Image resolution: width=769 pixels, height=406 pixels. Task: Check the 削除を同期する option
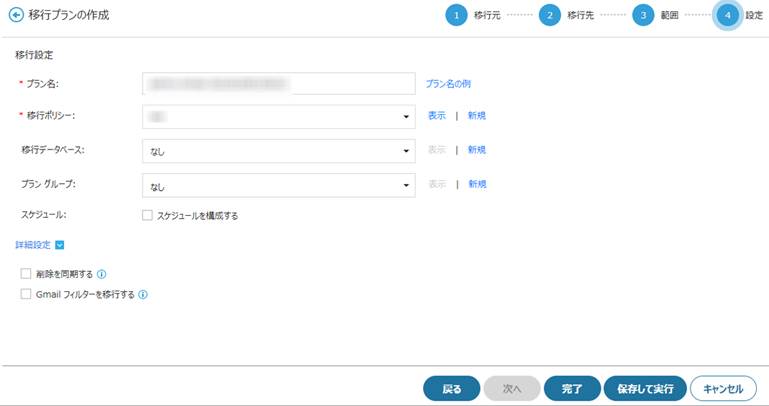(x=26, y=274)
